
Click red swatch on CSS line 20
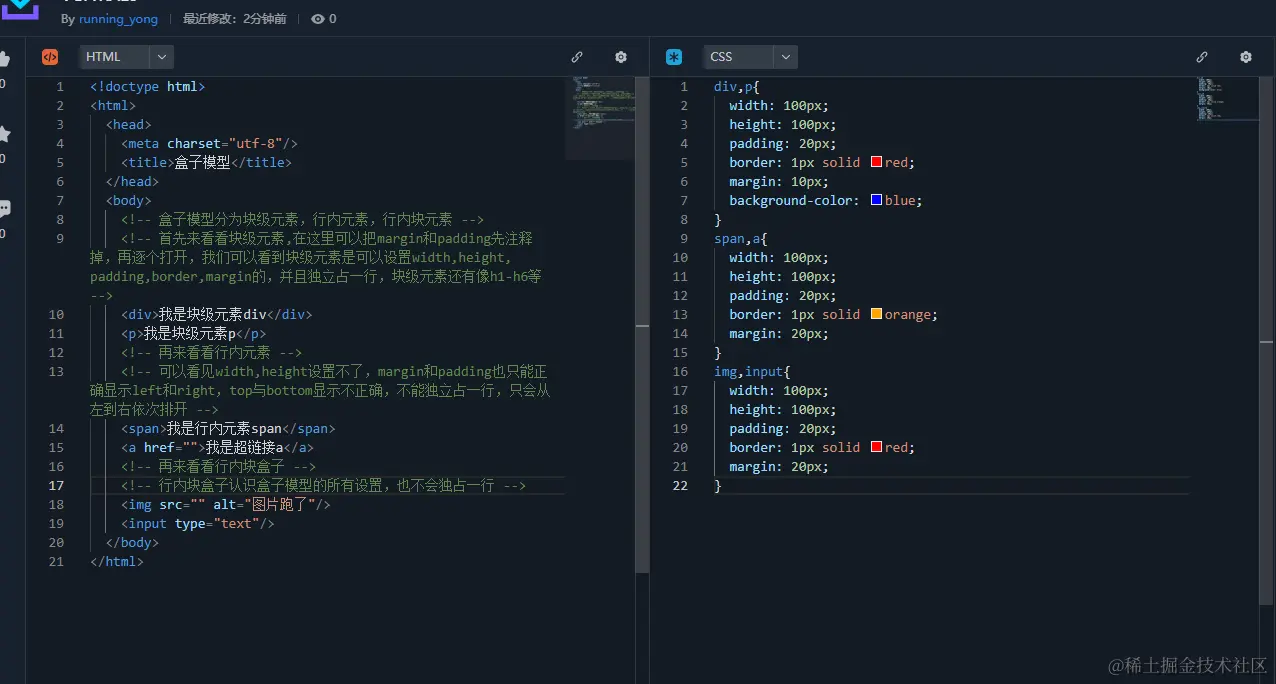[x=877, y=447]
